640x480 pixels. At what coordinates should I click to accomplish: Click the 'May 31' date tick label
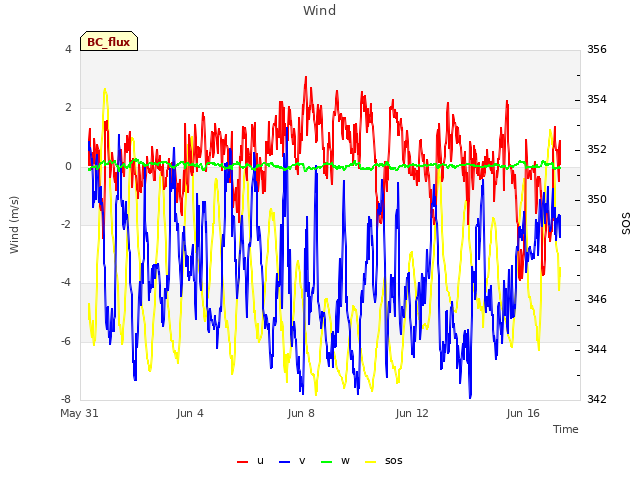point(79,413)
